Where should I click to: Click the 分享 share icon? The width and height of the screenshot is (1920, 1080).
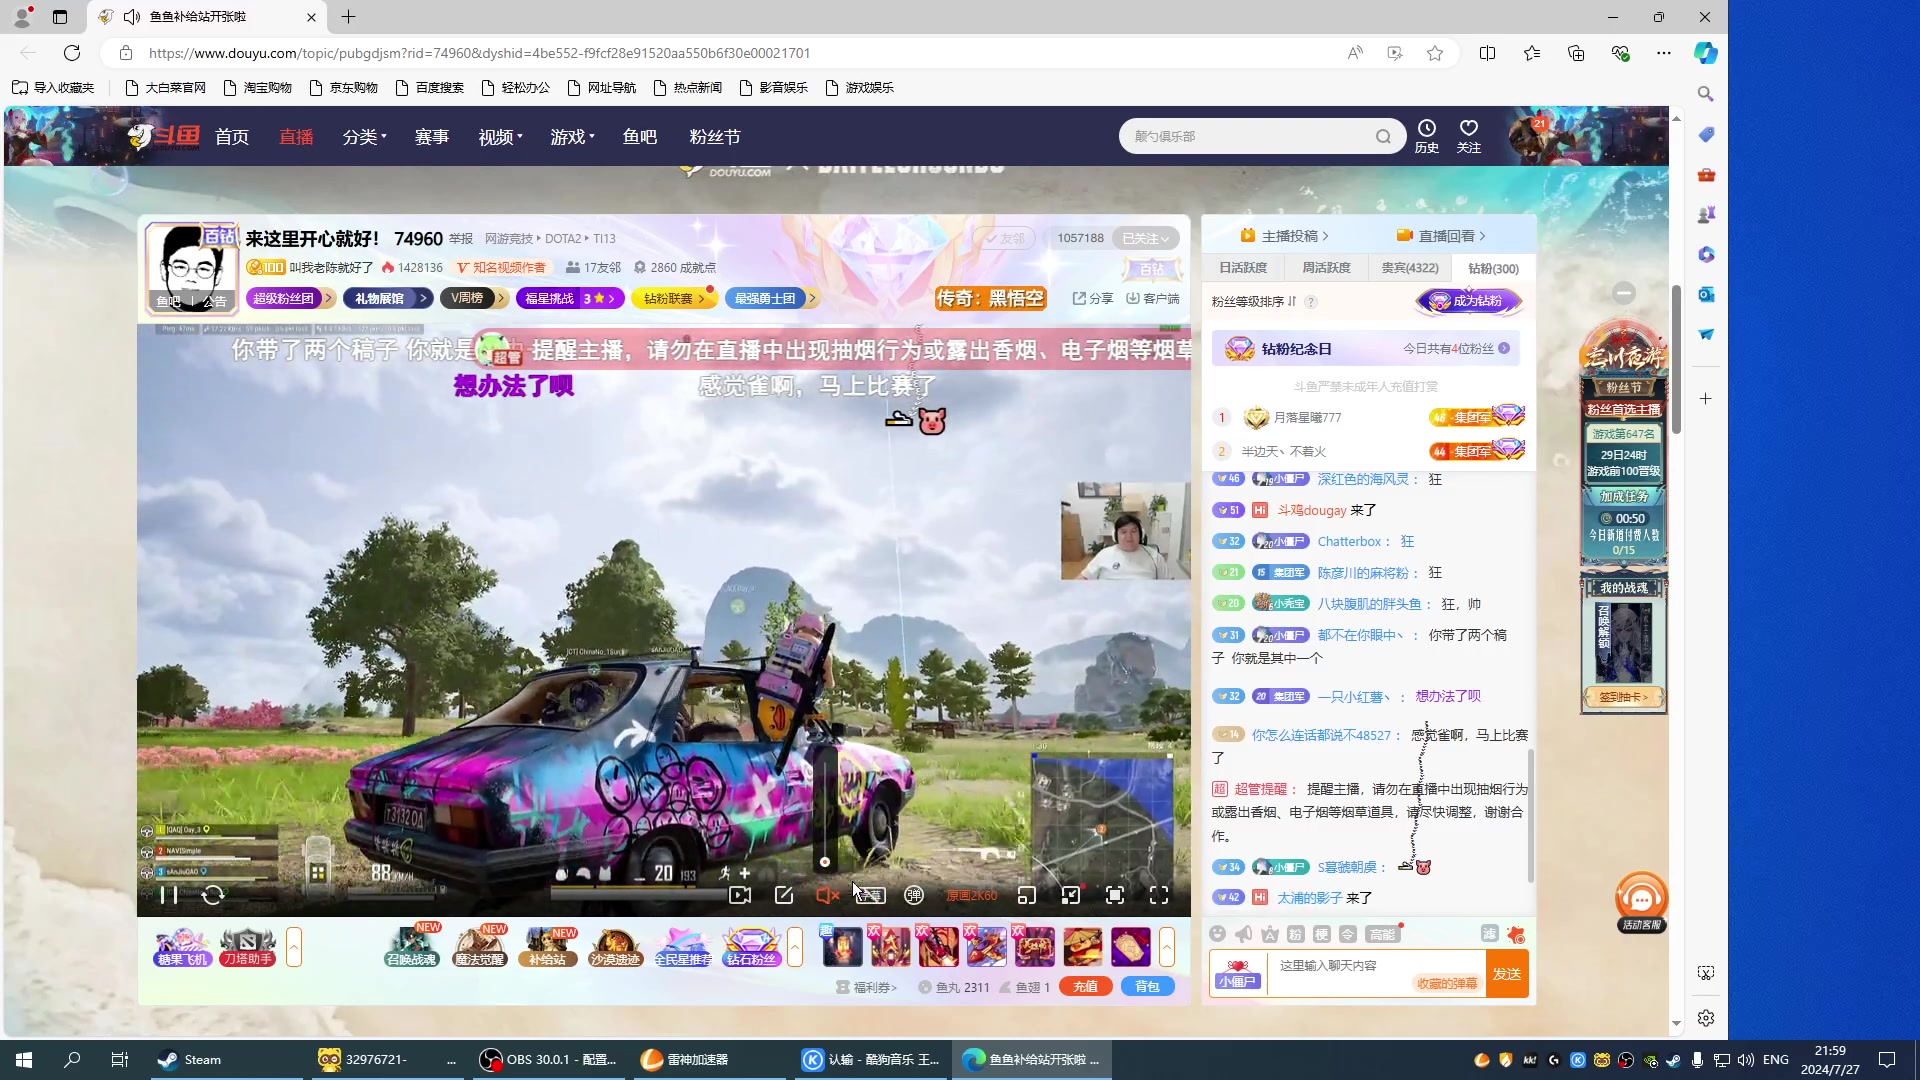[1093, 298]
